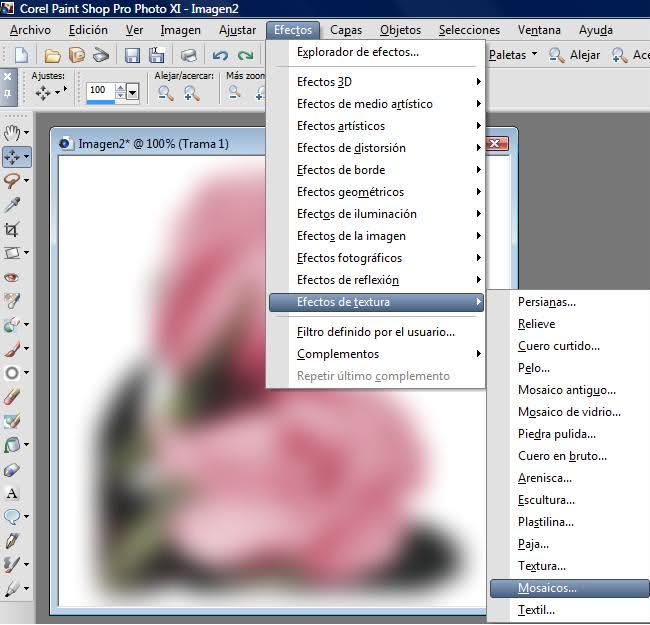Select the Lighten/Darken retouch tool
Screen dimensions: 650x625
[x=12, y=373]
